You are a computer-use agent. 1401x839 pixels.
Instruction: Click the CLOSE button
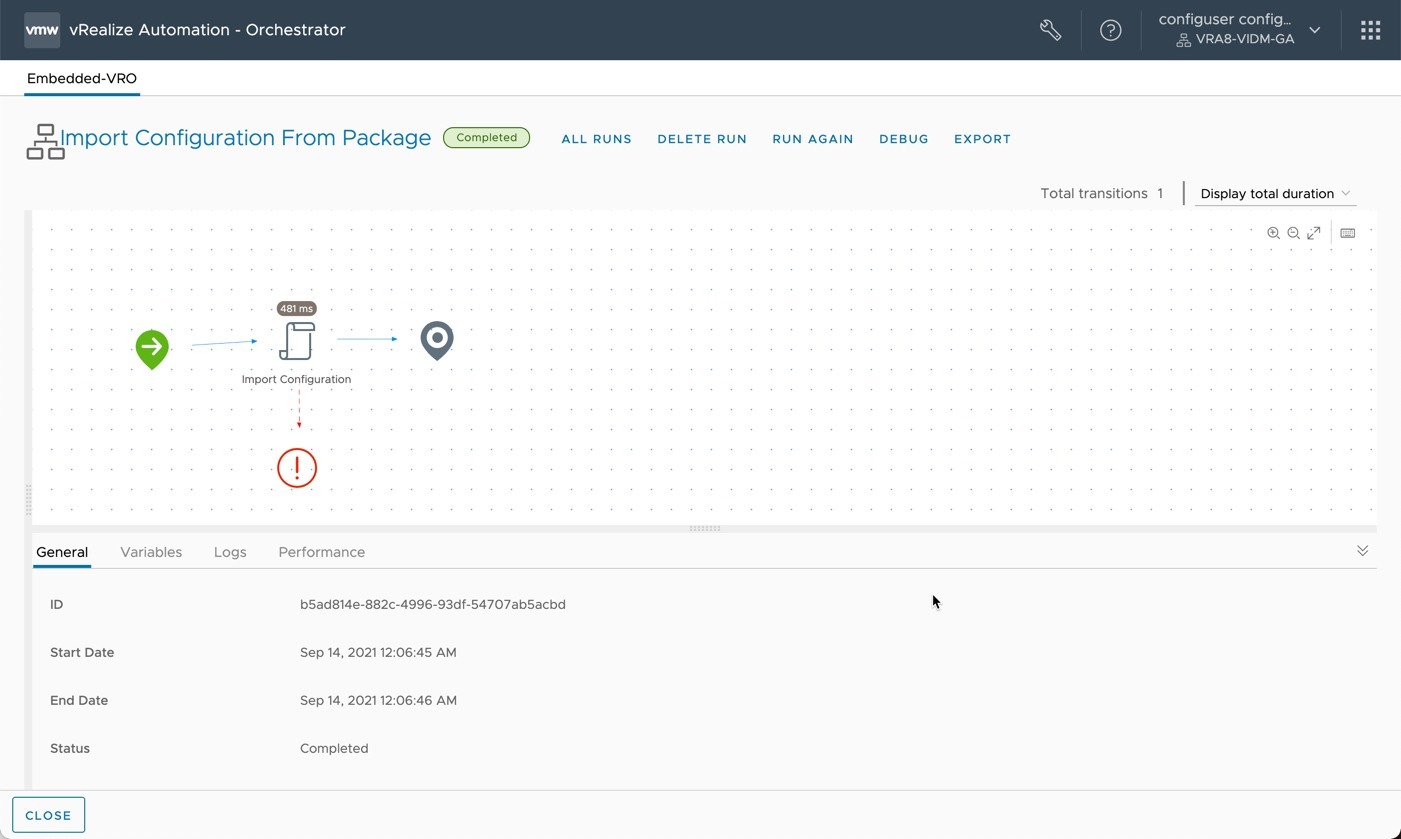pyautogui.click(x=48, y=815)
